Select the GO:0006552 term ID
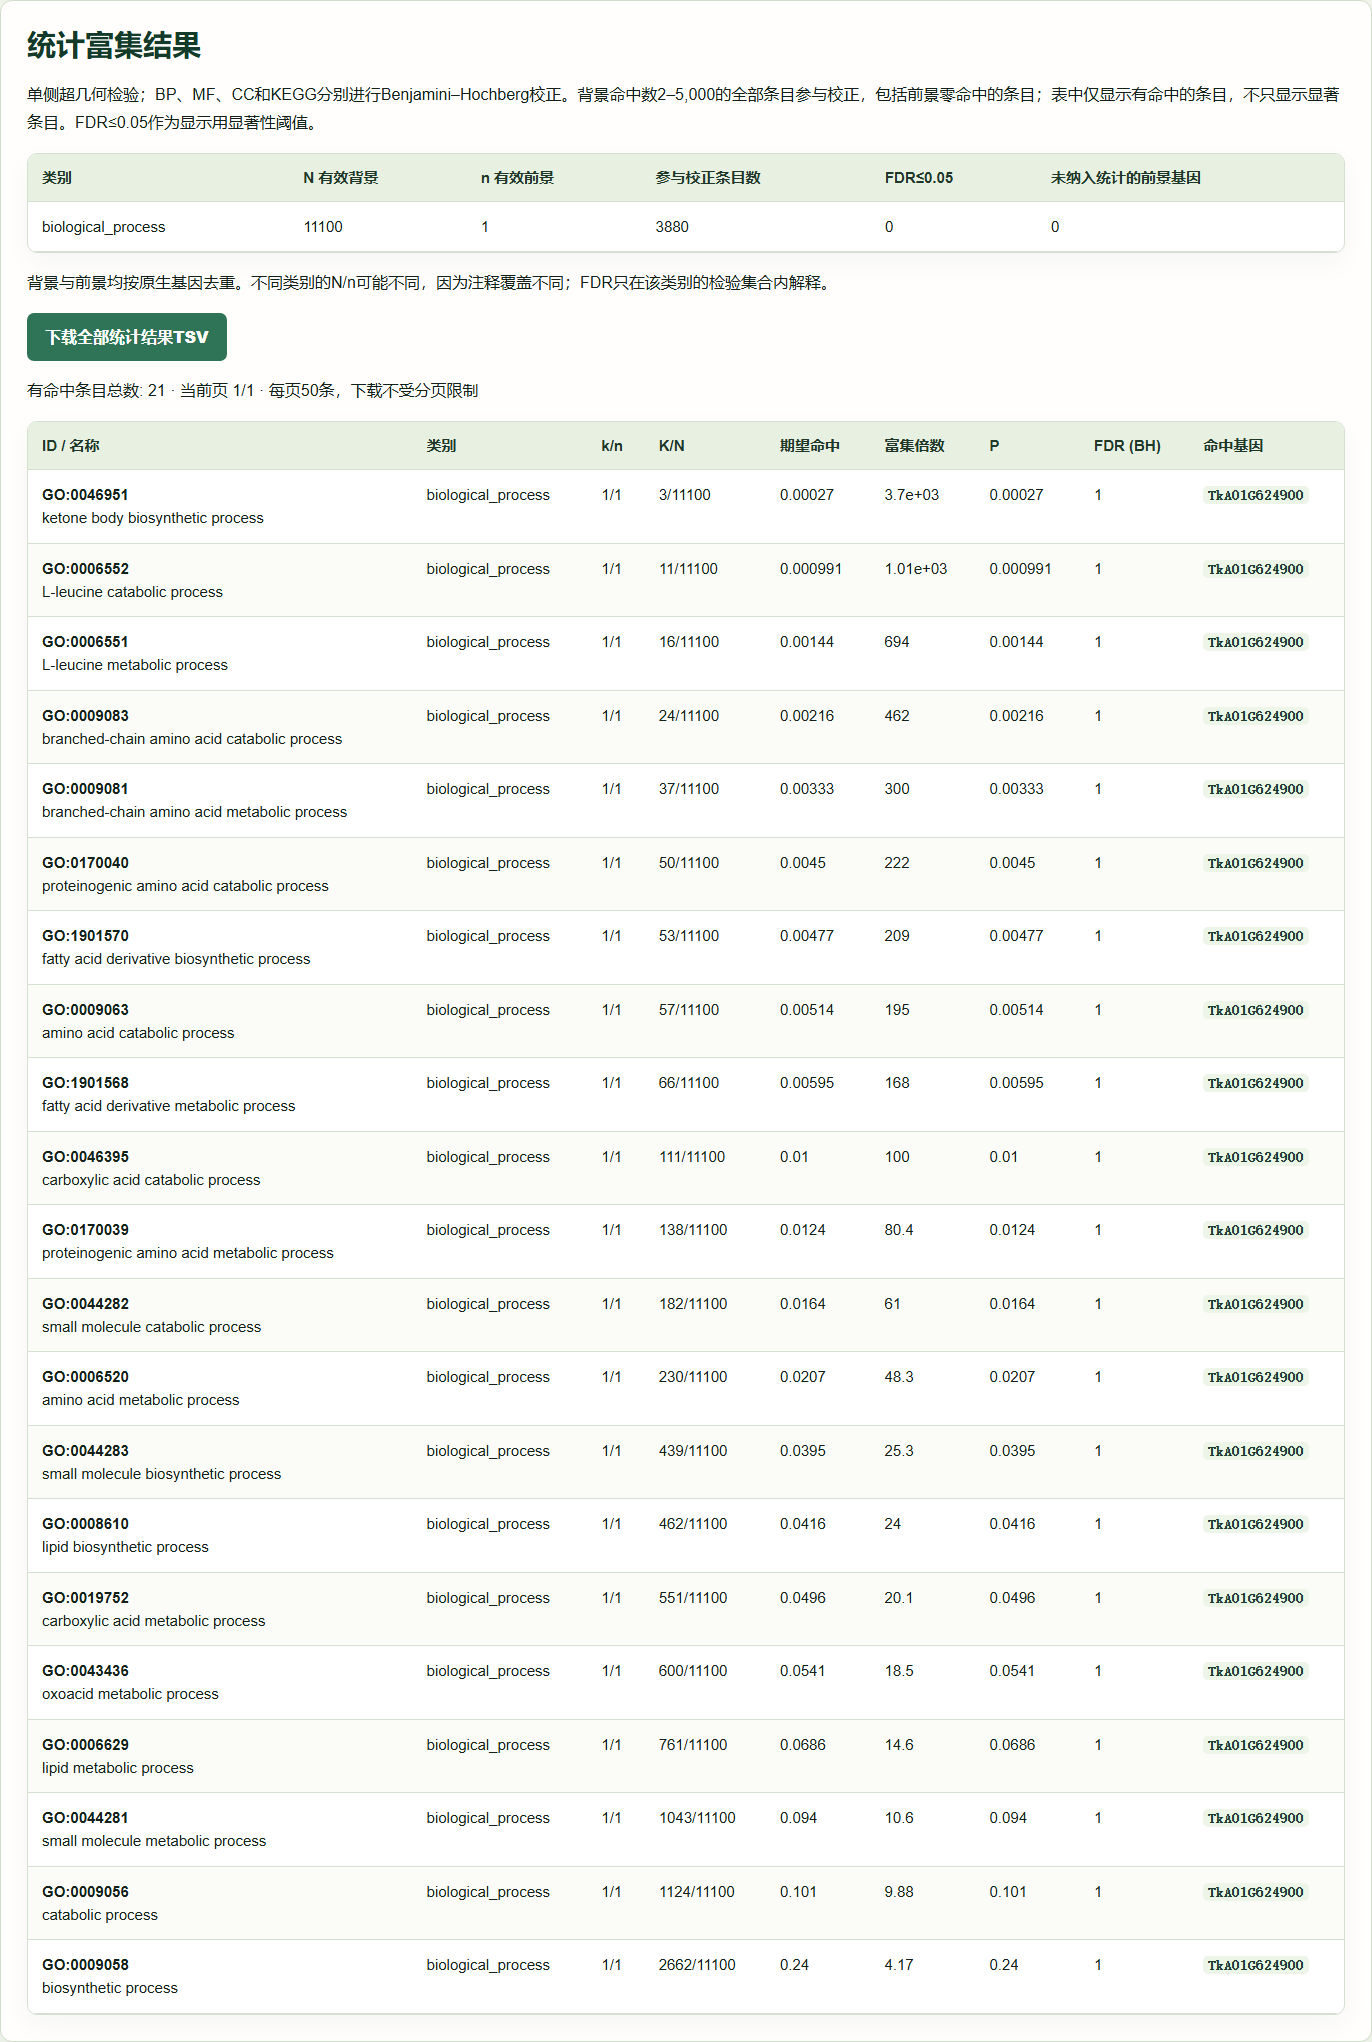1372x2042 pixels. pos(85,569)
